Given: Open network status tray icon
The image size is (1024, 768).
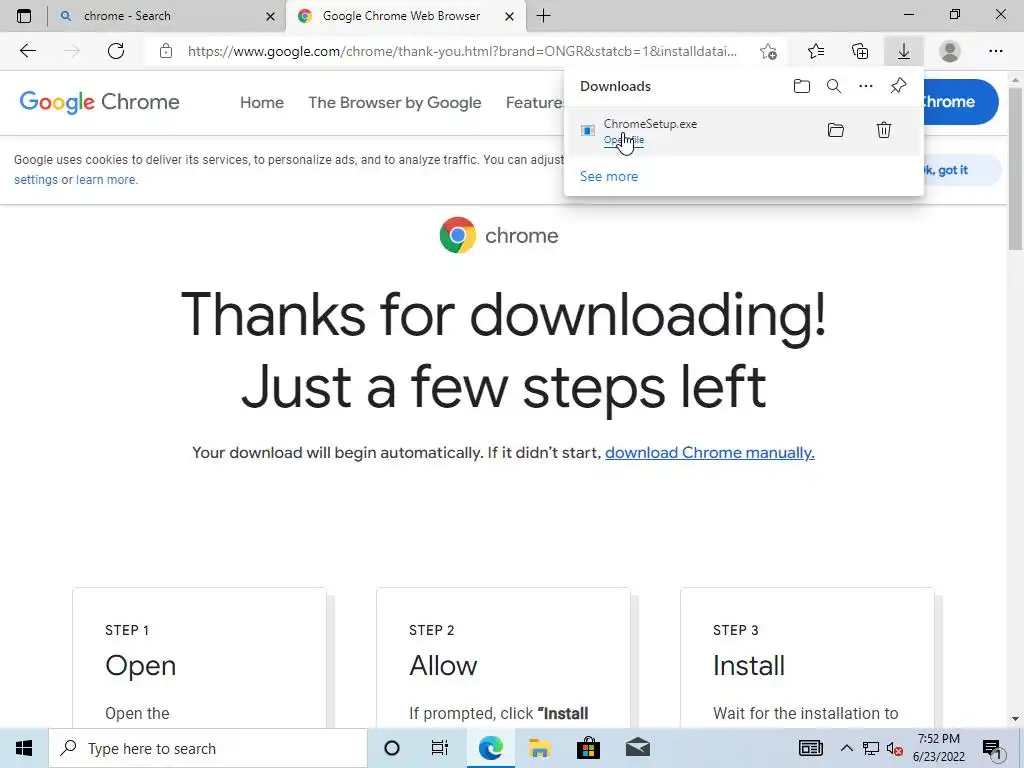Looking at the screenshot, I should pos(871,748).
